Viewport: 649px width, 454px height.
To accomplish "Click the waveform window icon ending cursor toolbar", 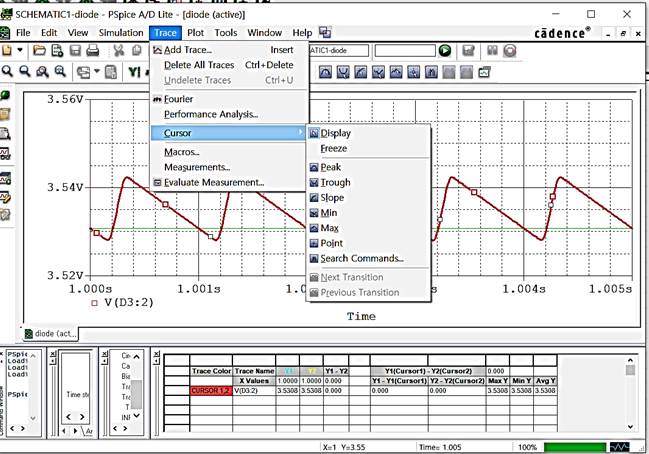I will [x=484, y=72].
